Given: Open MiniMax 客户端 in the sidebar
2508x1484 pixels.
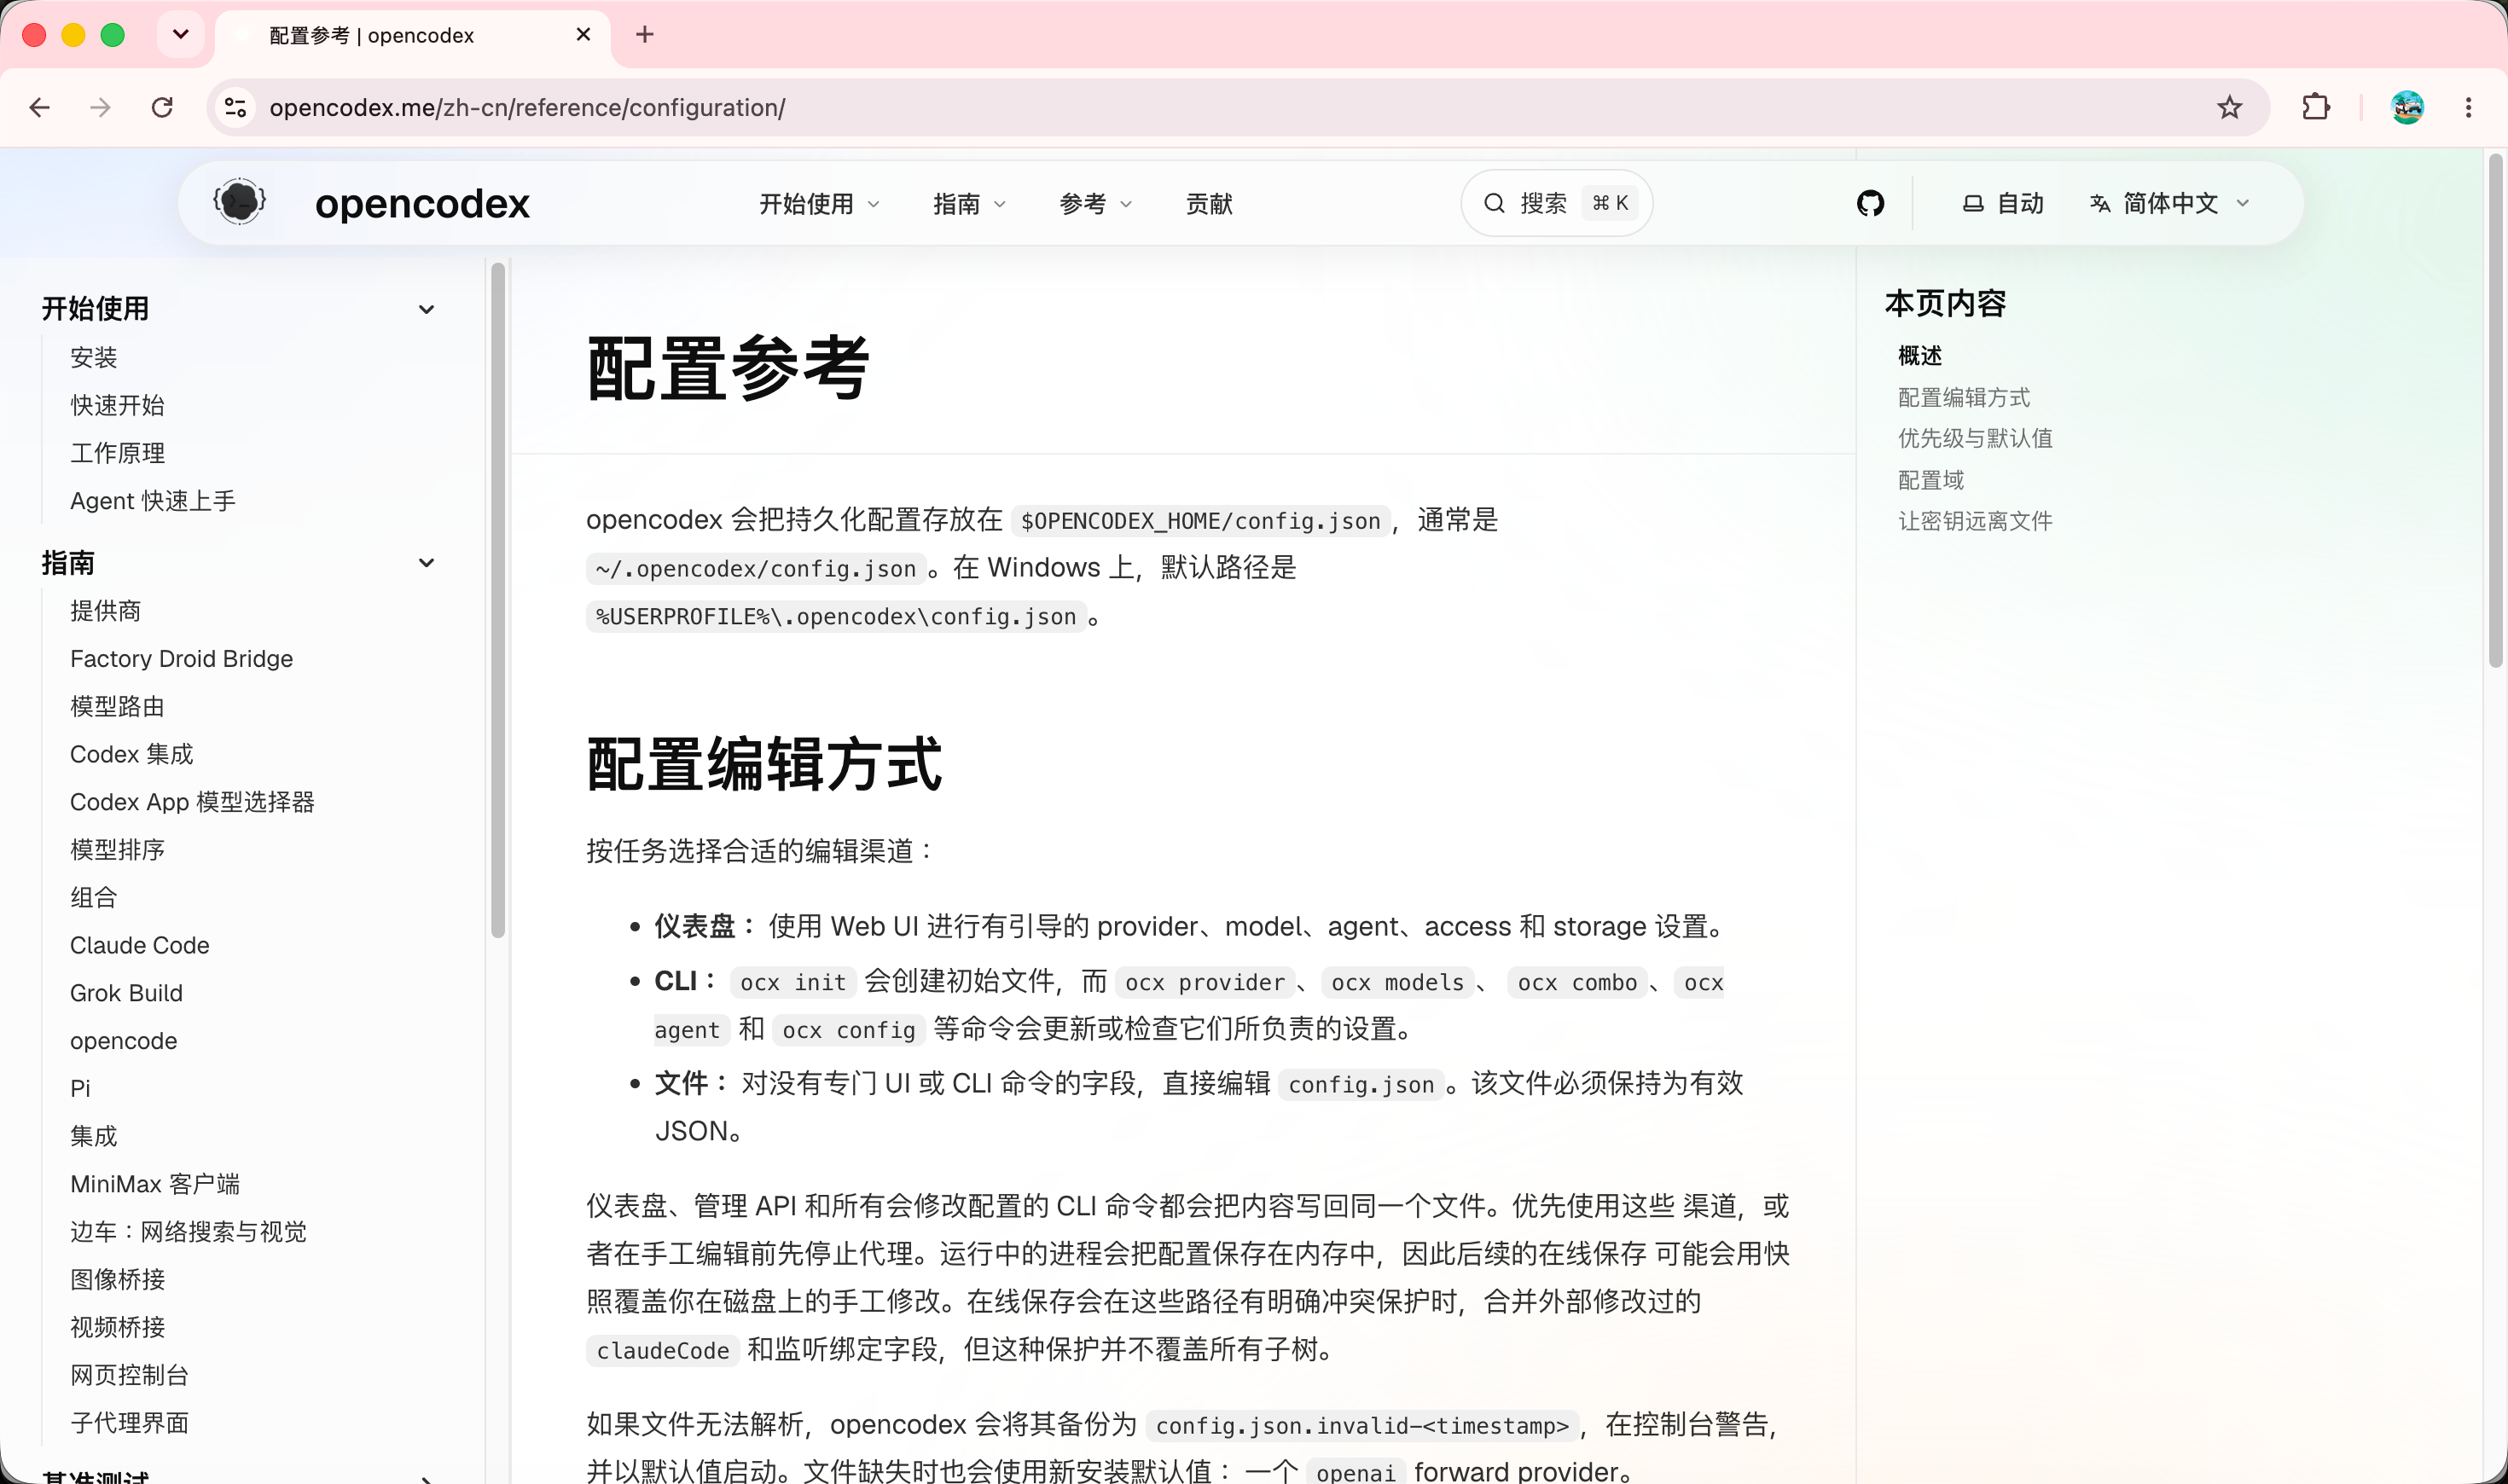Looking at the screenshot, I should tap(155, 1184).
